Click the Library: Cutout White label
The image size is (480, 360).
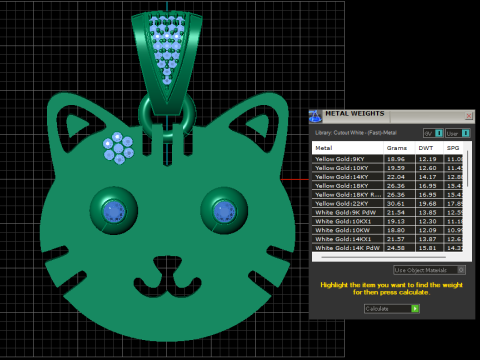pyautogui.click(x=356, y=133)
